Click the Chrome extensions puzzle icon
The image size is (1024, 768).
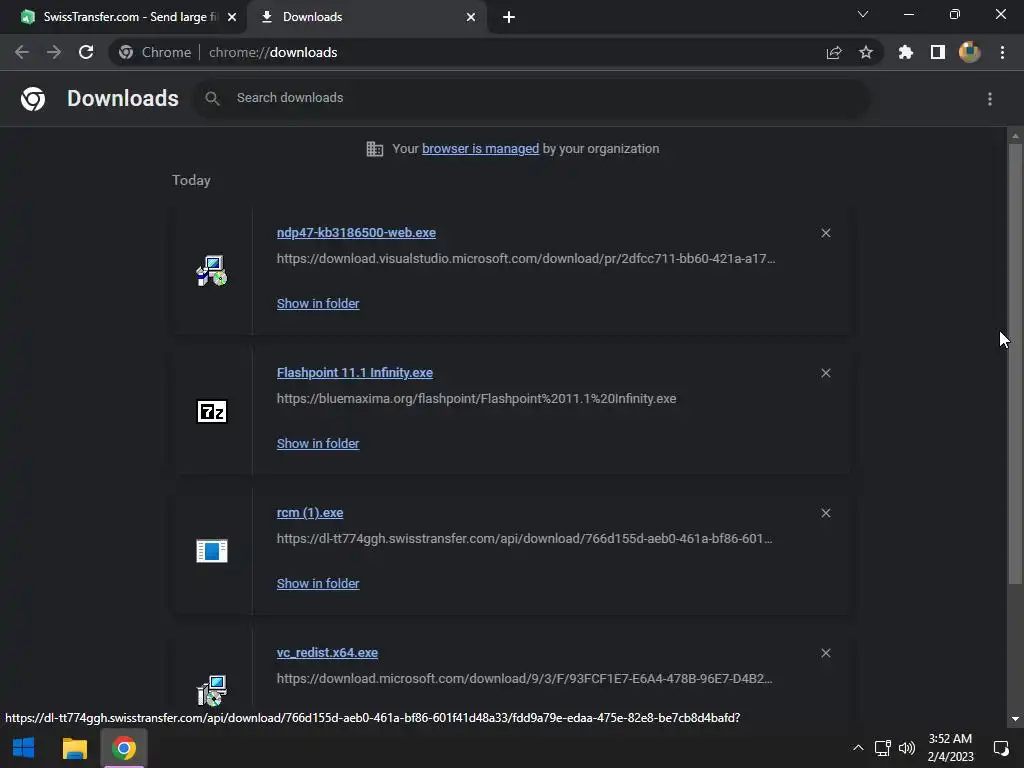click(905, 52)
